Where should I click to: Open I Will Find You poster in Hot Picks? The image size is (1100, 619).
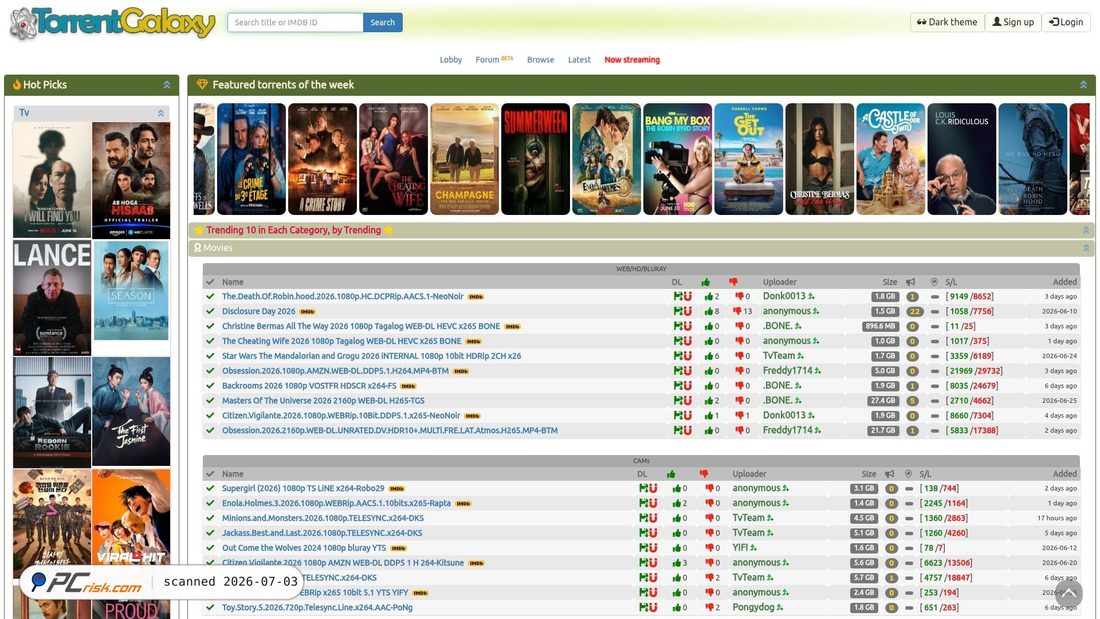tap(52, 180)
